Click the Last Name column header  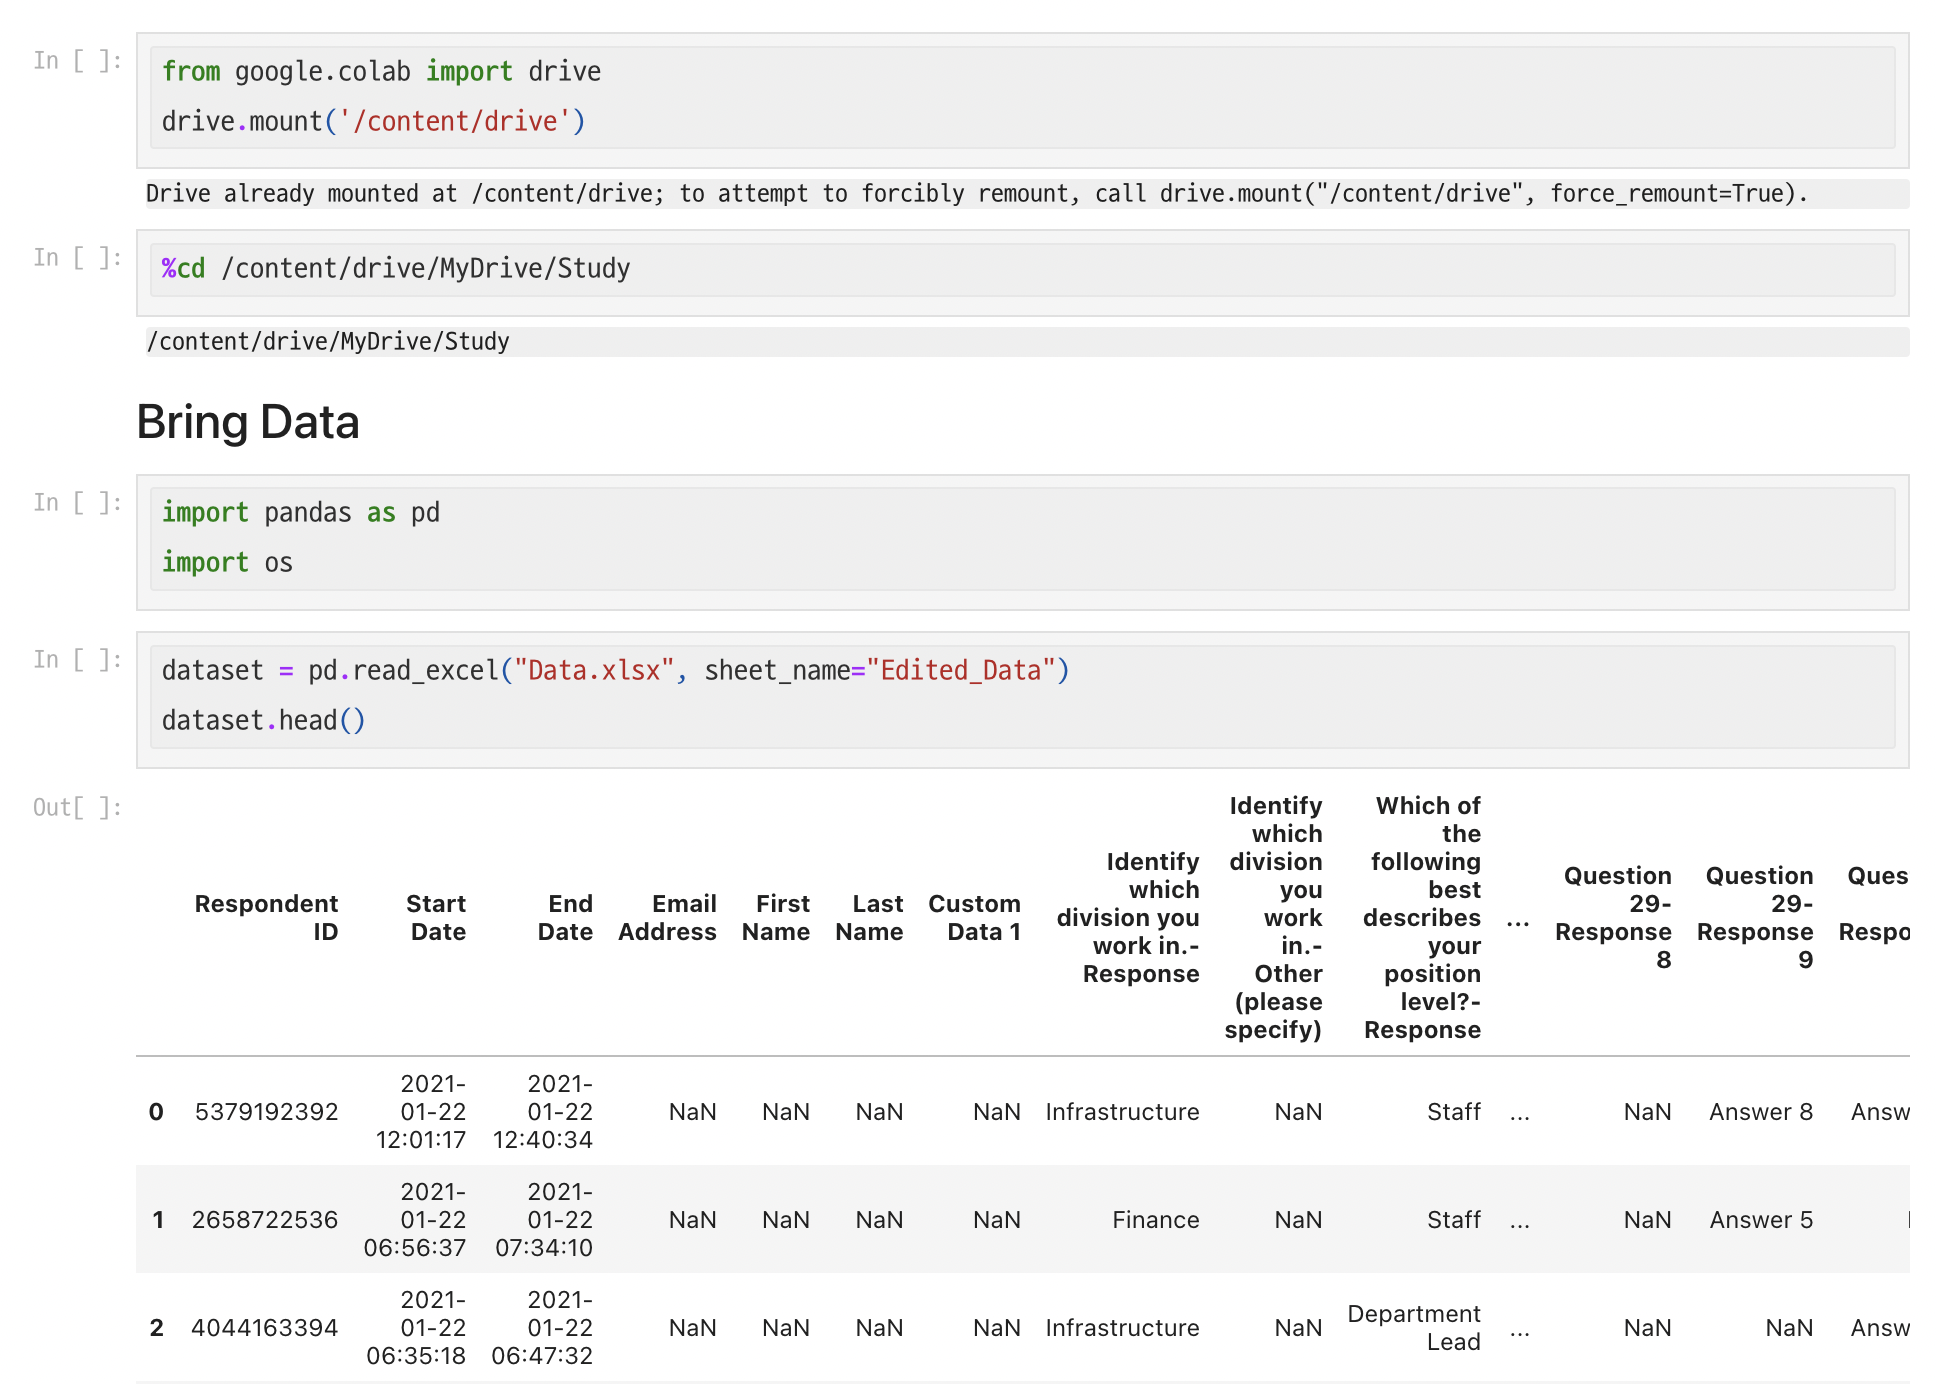click(x=870, y=917)
